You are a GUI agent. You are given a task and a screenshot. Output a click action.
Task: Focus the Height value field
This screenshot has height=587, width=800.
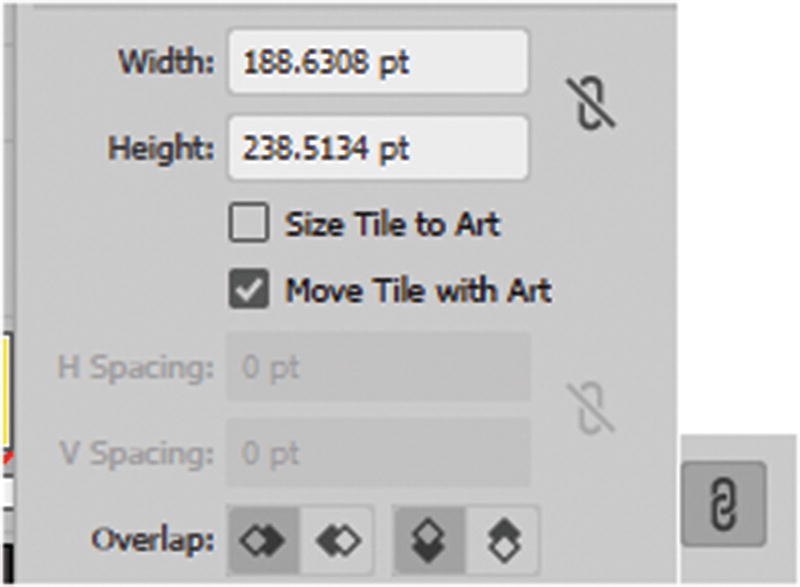(378, 148)
